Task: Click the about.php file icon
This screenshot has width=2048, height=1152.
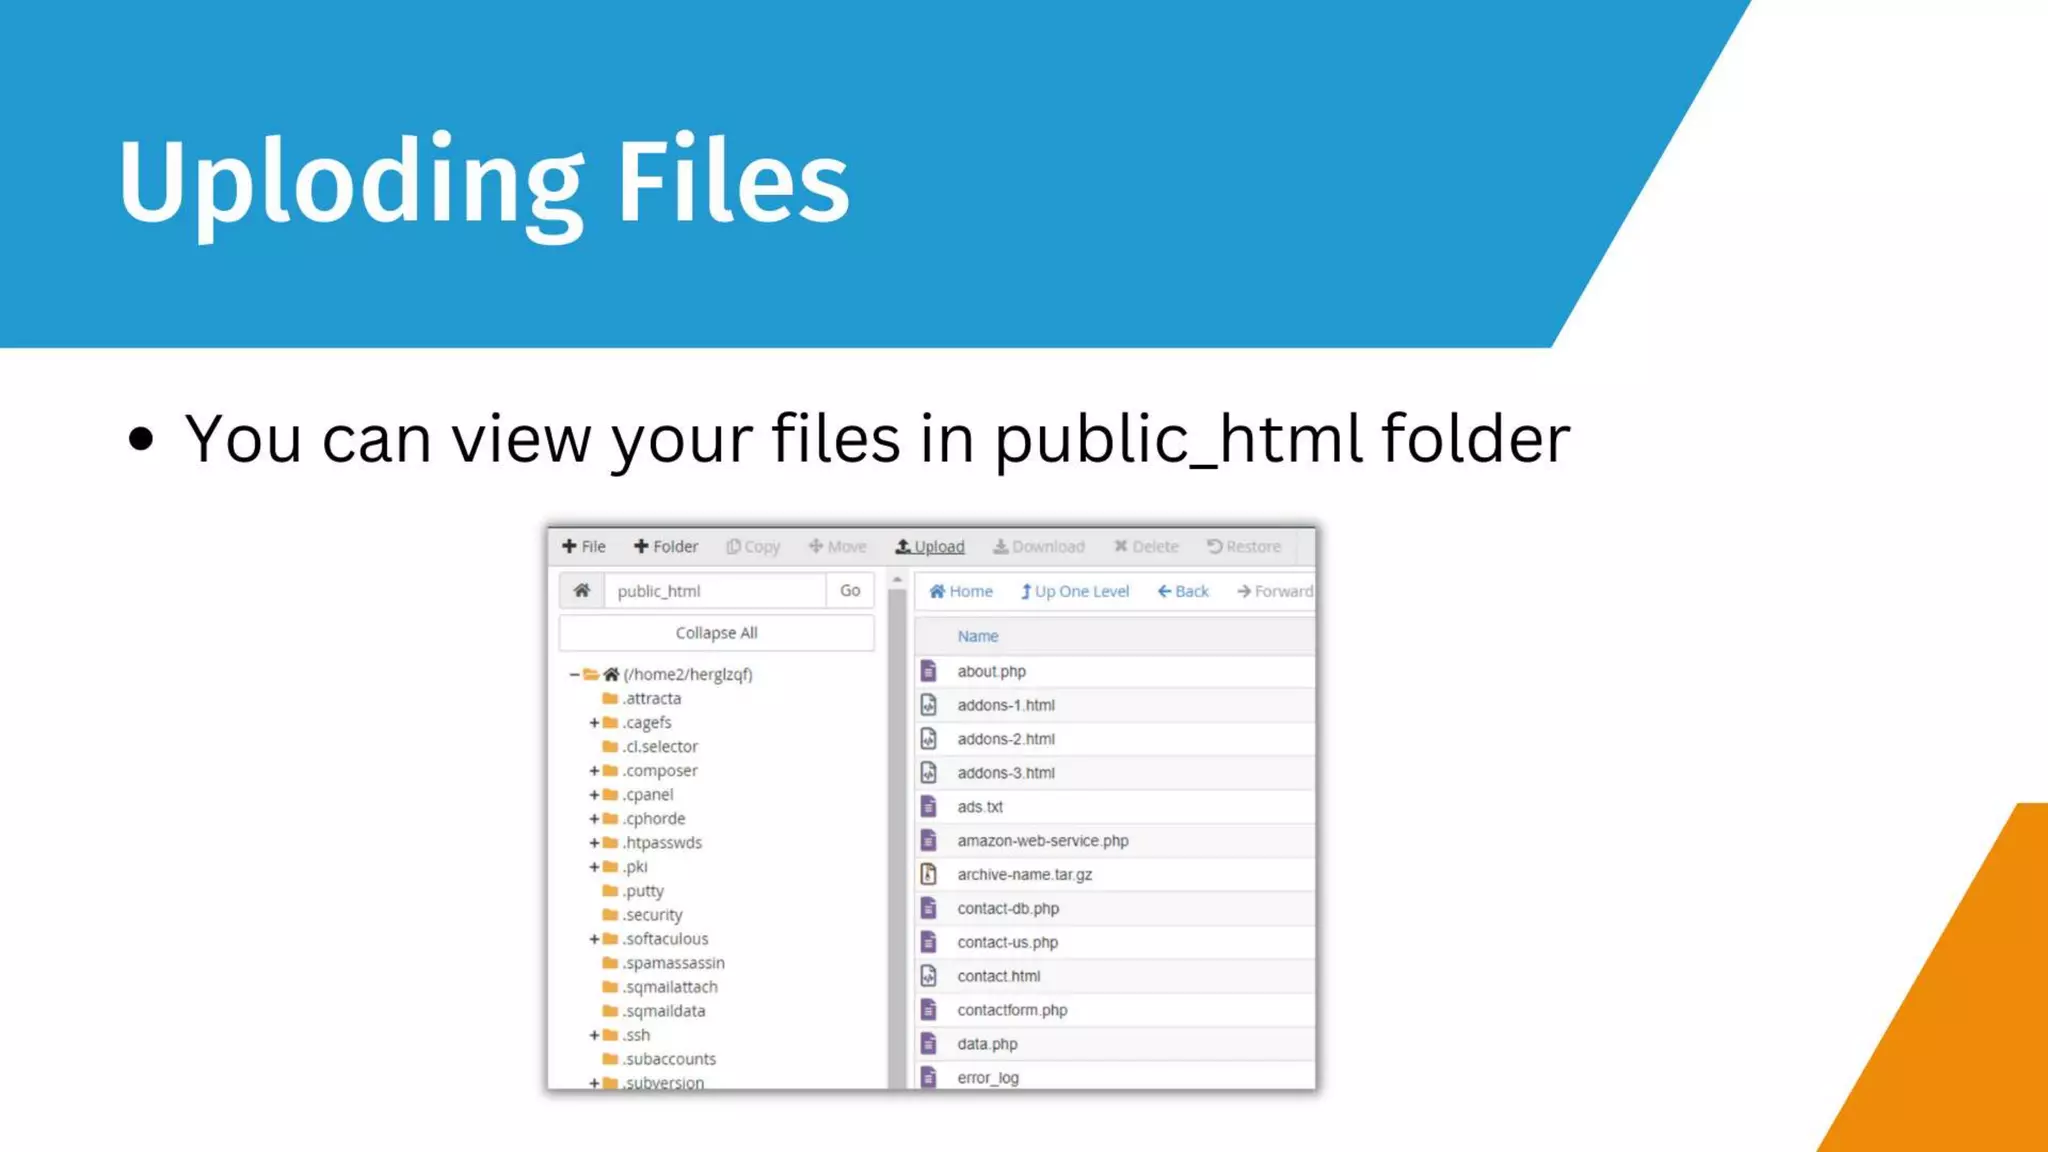Action: coord(929,671)
